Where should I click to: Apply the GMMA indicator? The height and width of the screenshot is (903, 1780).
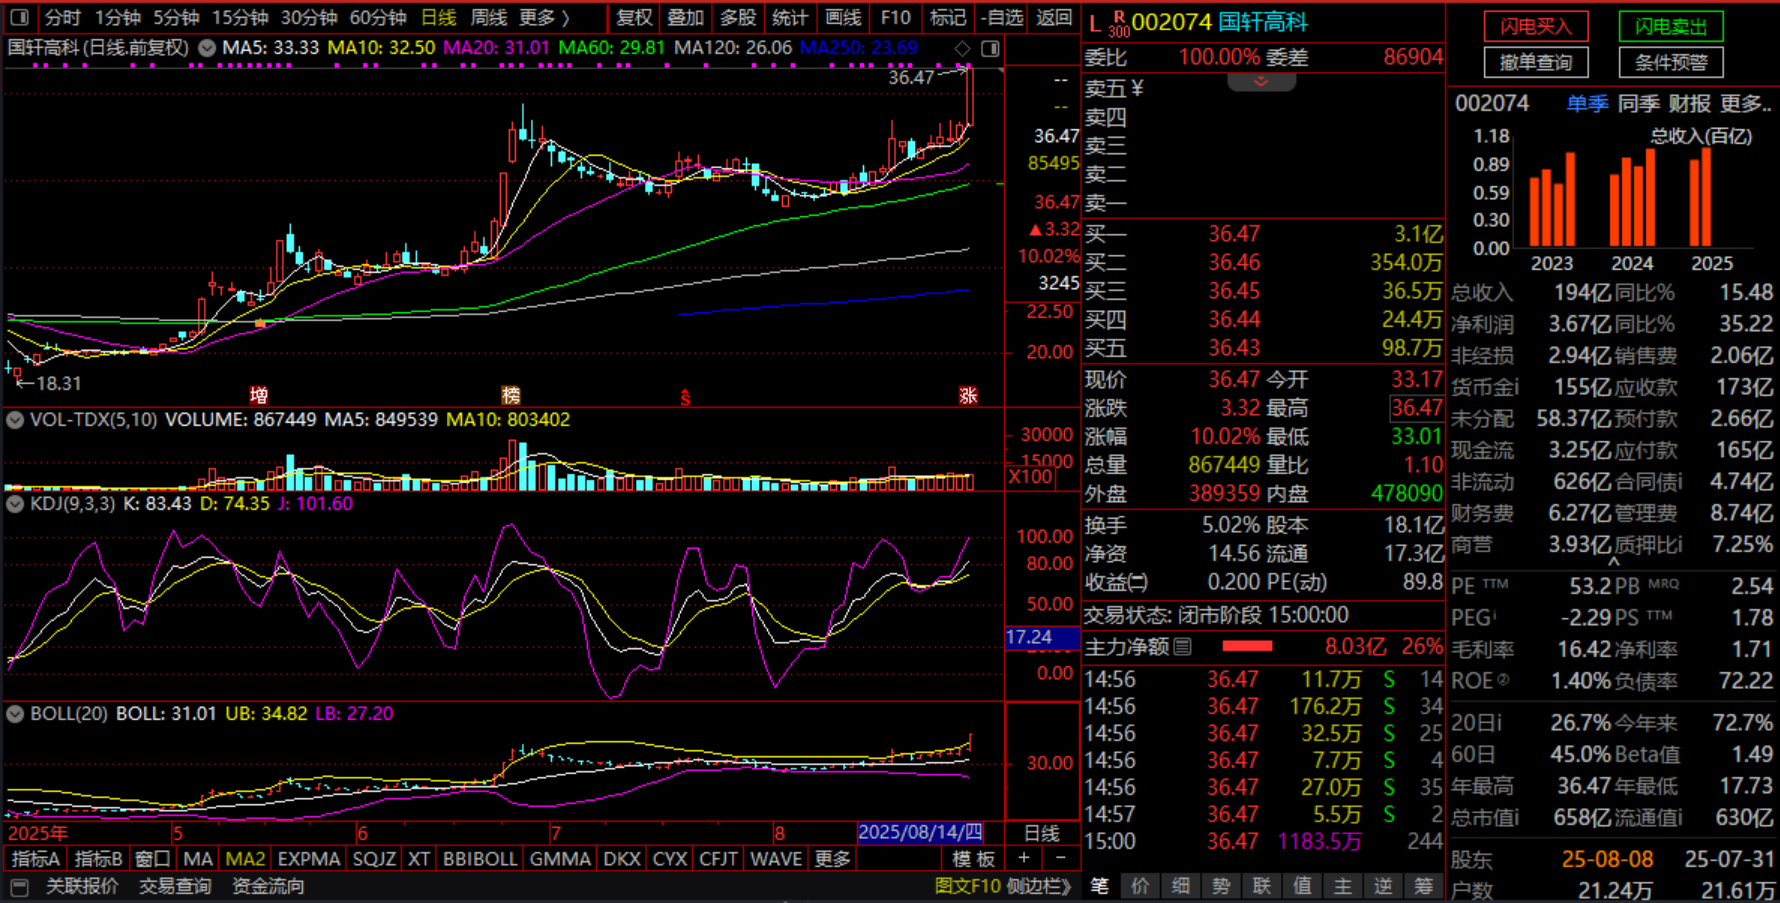(x=560, y=859)
